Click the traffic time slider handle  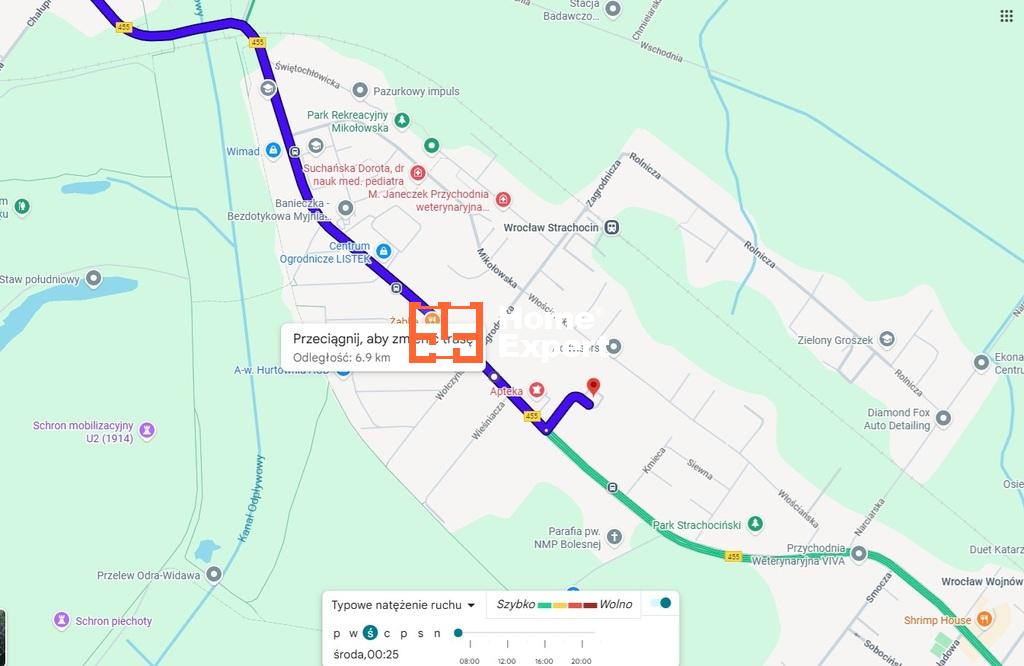tap(458, 633)
